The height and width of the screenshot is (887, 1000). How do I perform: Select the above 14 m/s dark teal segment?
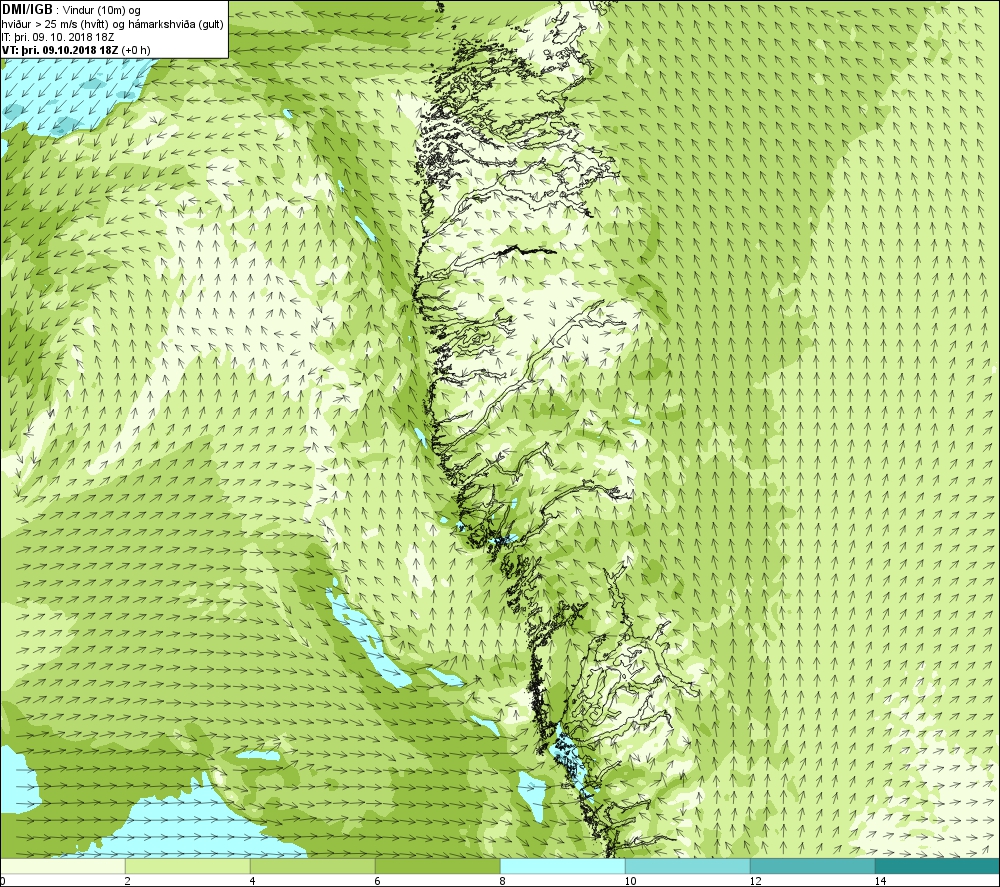938,866
